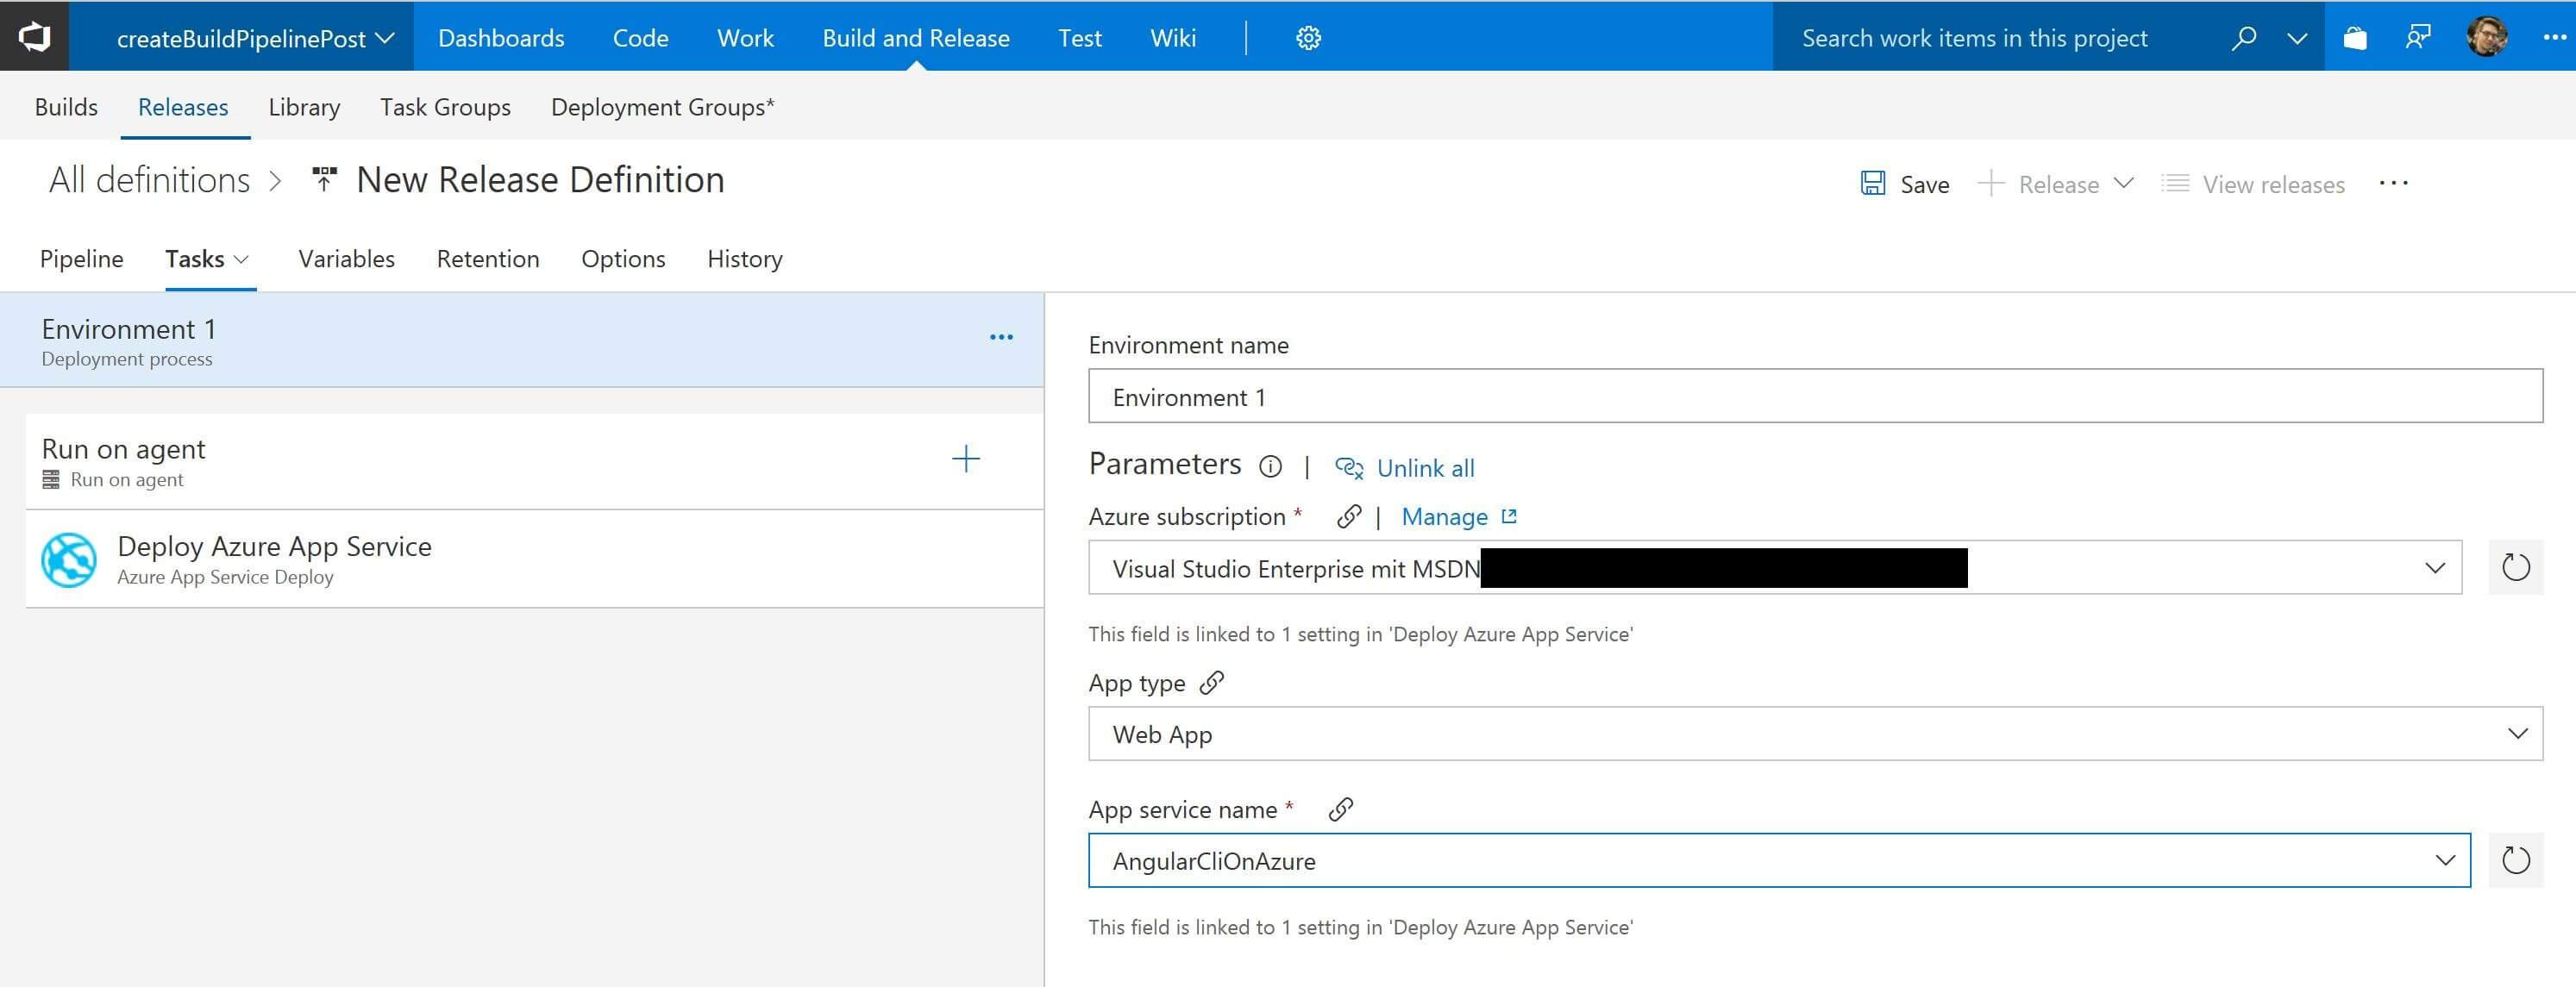
Task: Click the Parameters info icon
Action: [x=1270, y=467]
